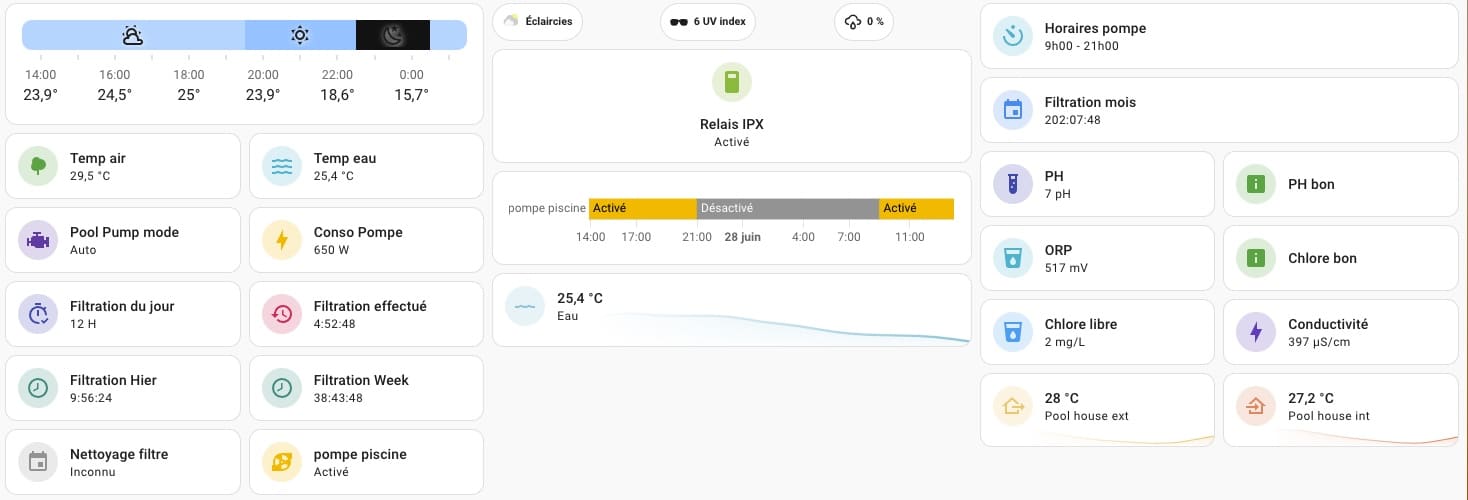Screen dimensions: 1468x500
Task: Click the Filtration effectué history icon
Action: (x=282, y=314)
